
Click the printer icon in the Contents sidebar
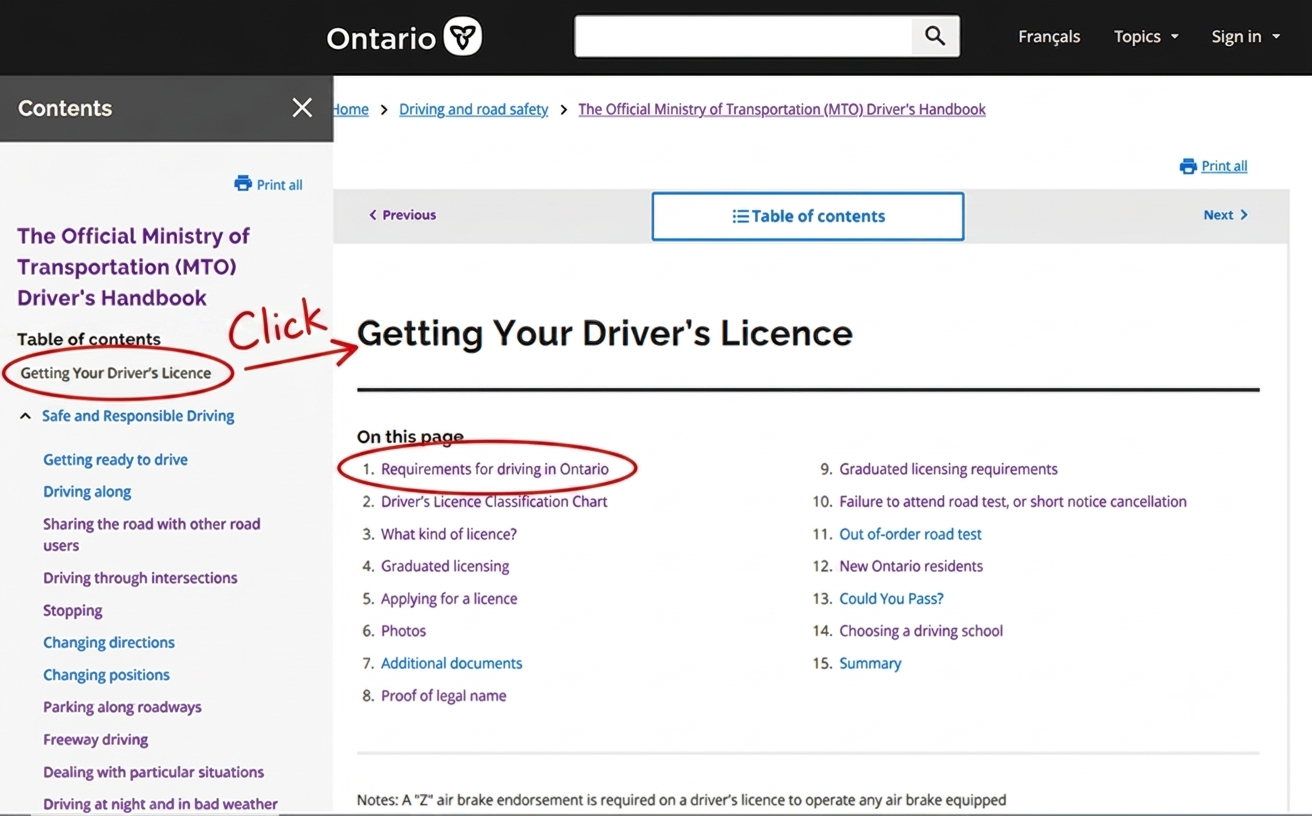pos(243,184)
